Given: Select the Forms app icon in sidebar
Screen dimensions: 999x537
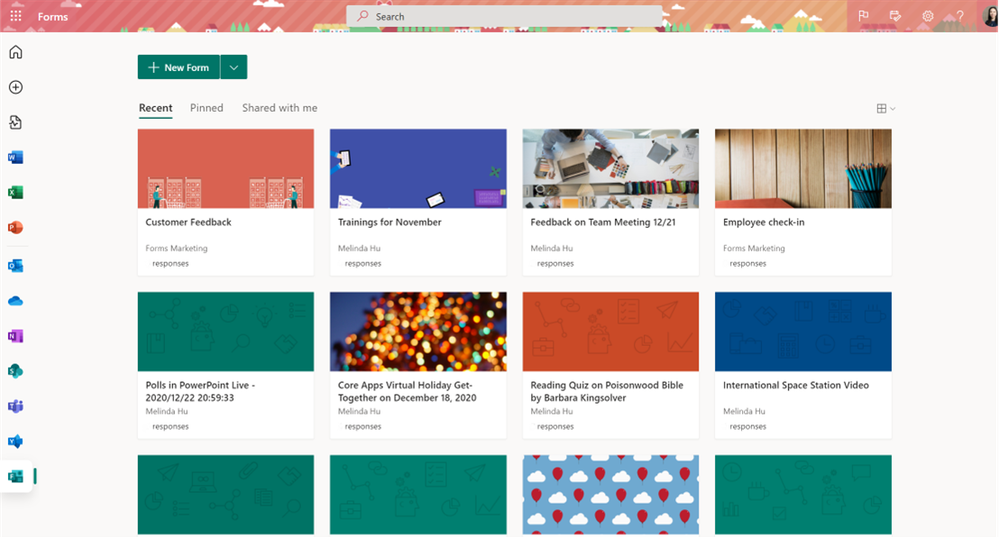Looking at the screenshot, I should tap(16, 476).
